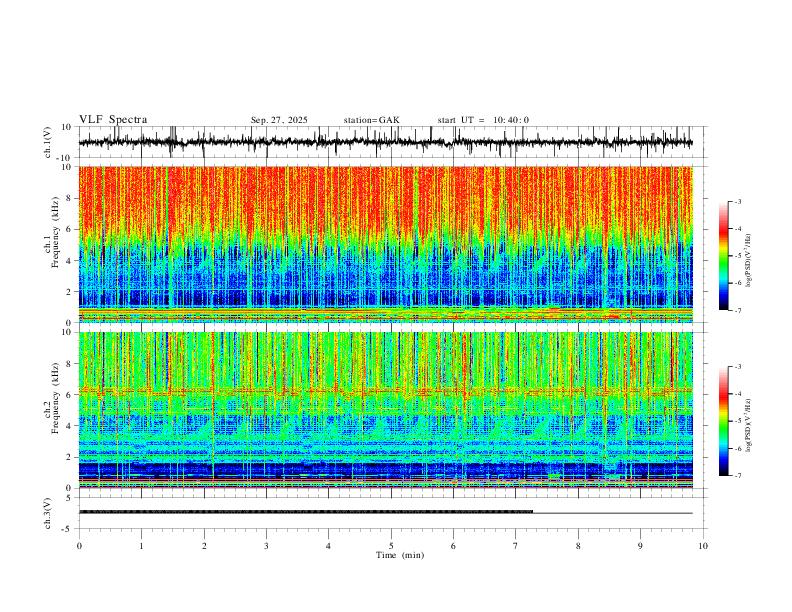Viewport: 792px width, 612px height.
Task: Click the ch.2 "Frequency (kHz)" axis label
Action: point(55,398)
